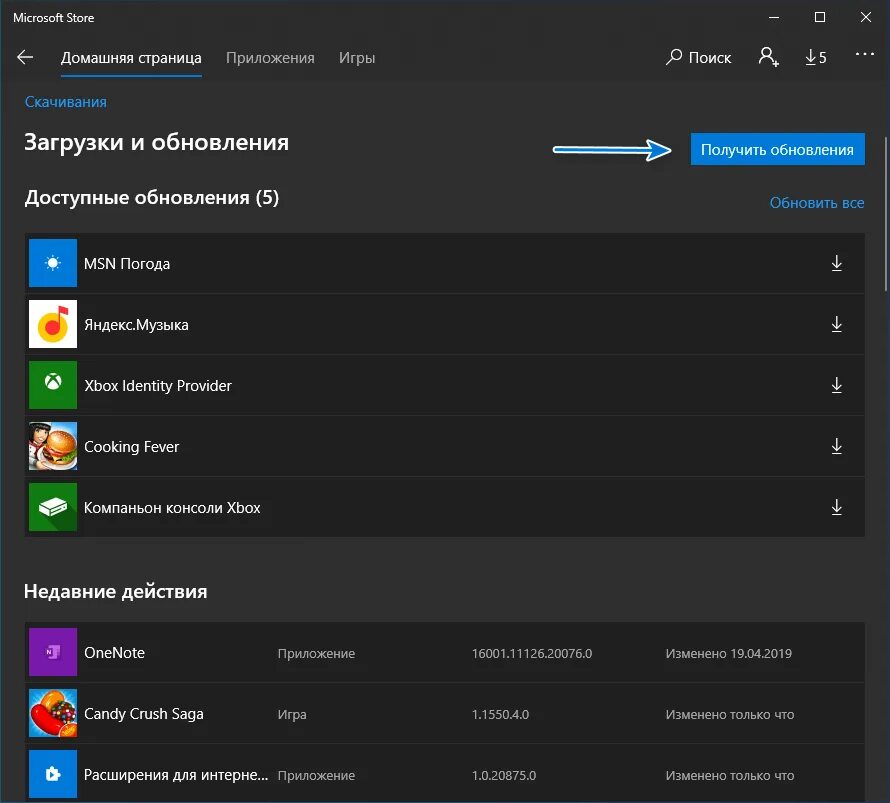
Task: Go back with the left arrow
Action: tap(25, 57)
